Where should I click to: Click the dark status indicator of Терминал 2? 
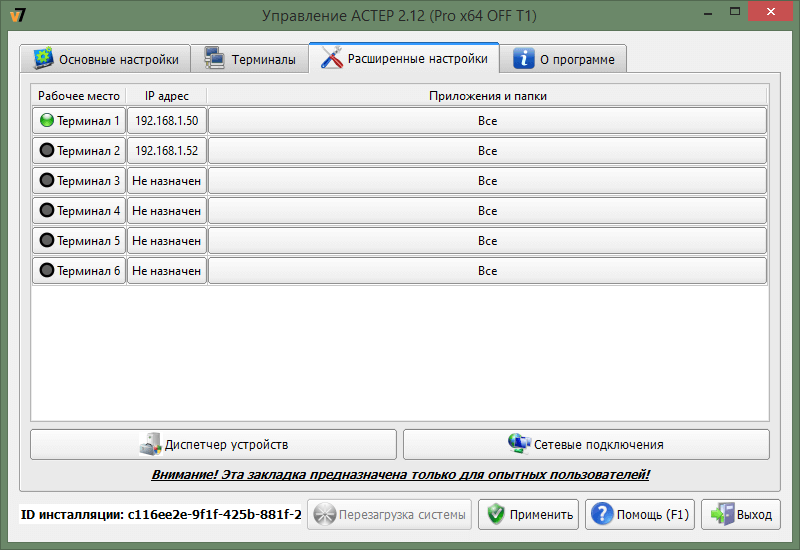click(46, 150)
